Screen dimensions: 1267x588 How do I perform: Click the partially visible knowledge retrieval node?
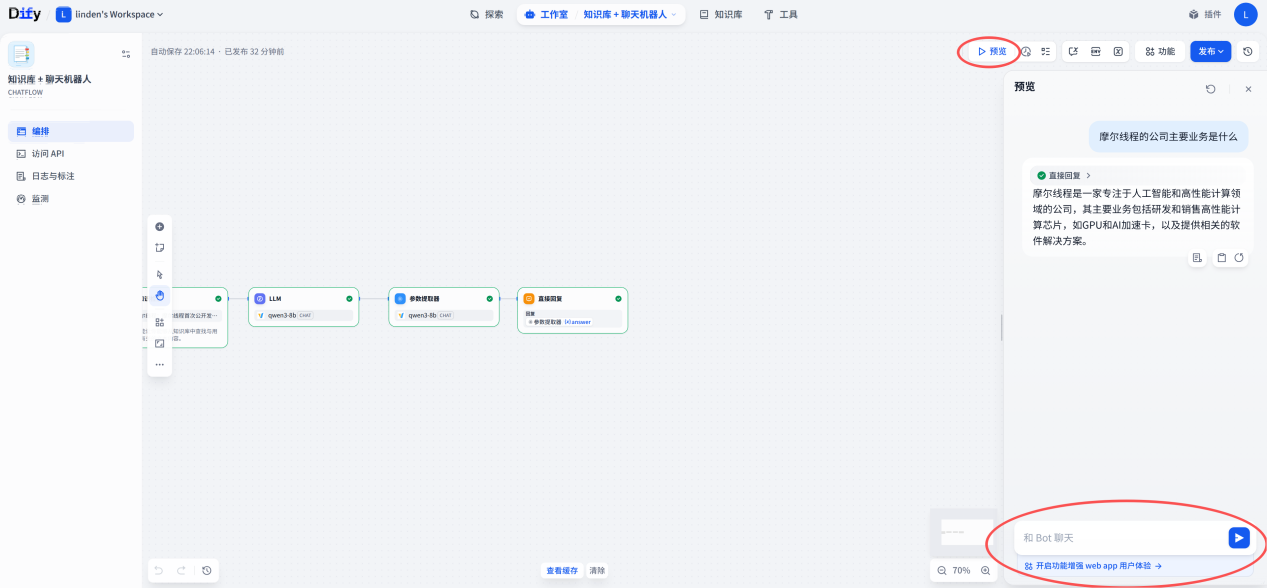tap(199, 318)
